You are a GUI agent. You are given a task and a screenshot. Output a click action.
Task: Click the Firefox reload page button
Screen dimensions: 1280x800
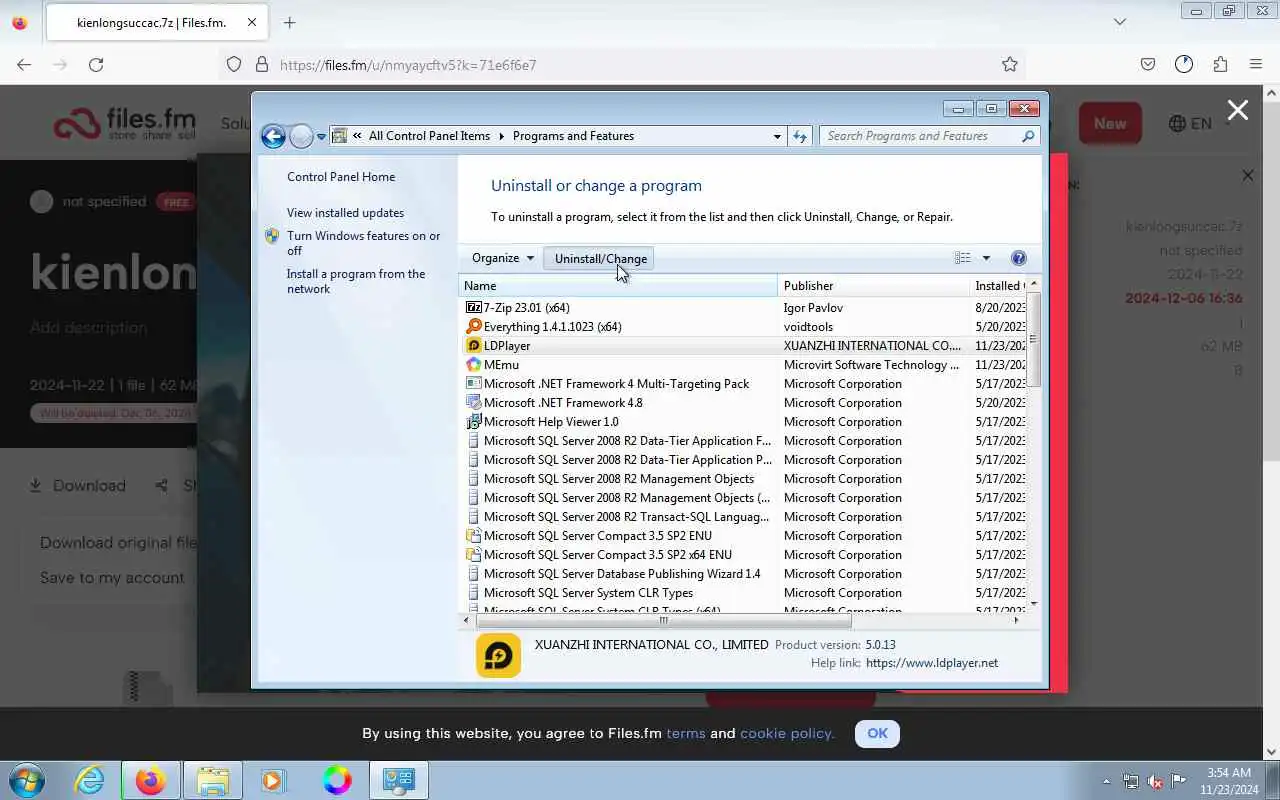tap(96, 64)
